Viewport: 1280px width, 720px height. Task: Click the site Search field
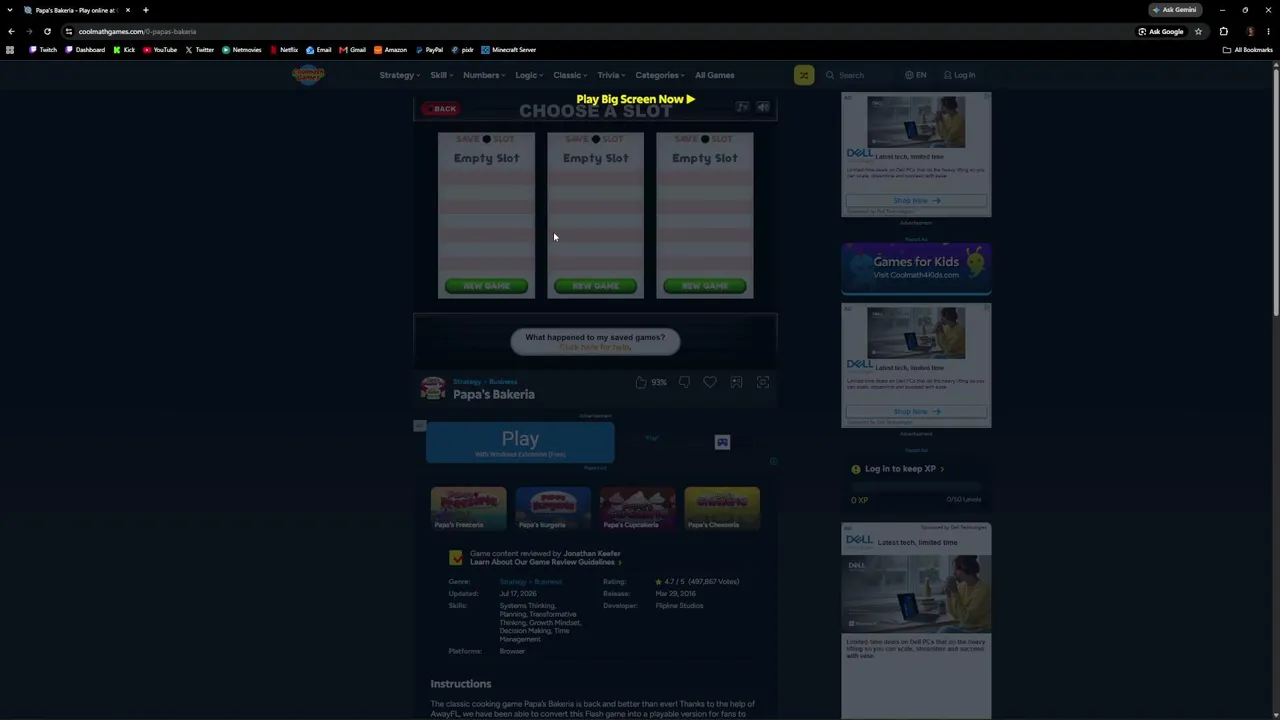click(858, 75)
